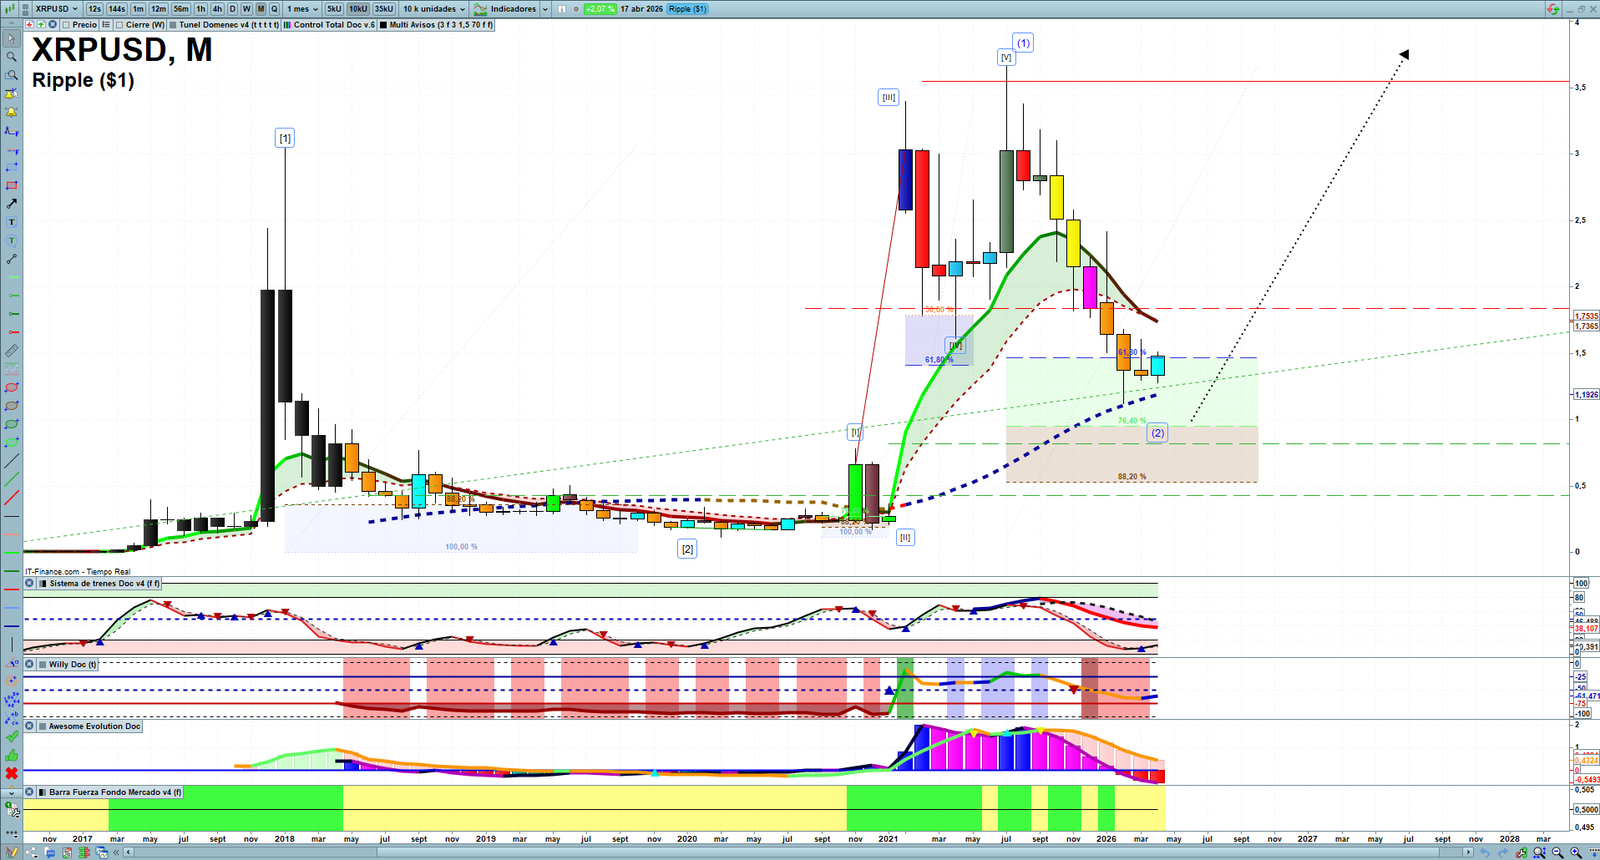Open the Indicadores button

[x=506, y=9]
